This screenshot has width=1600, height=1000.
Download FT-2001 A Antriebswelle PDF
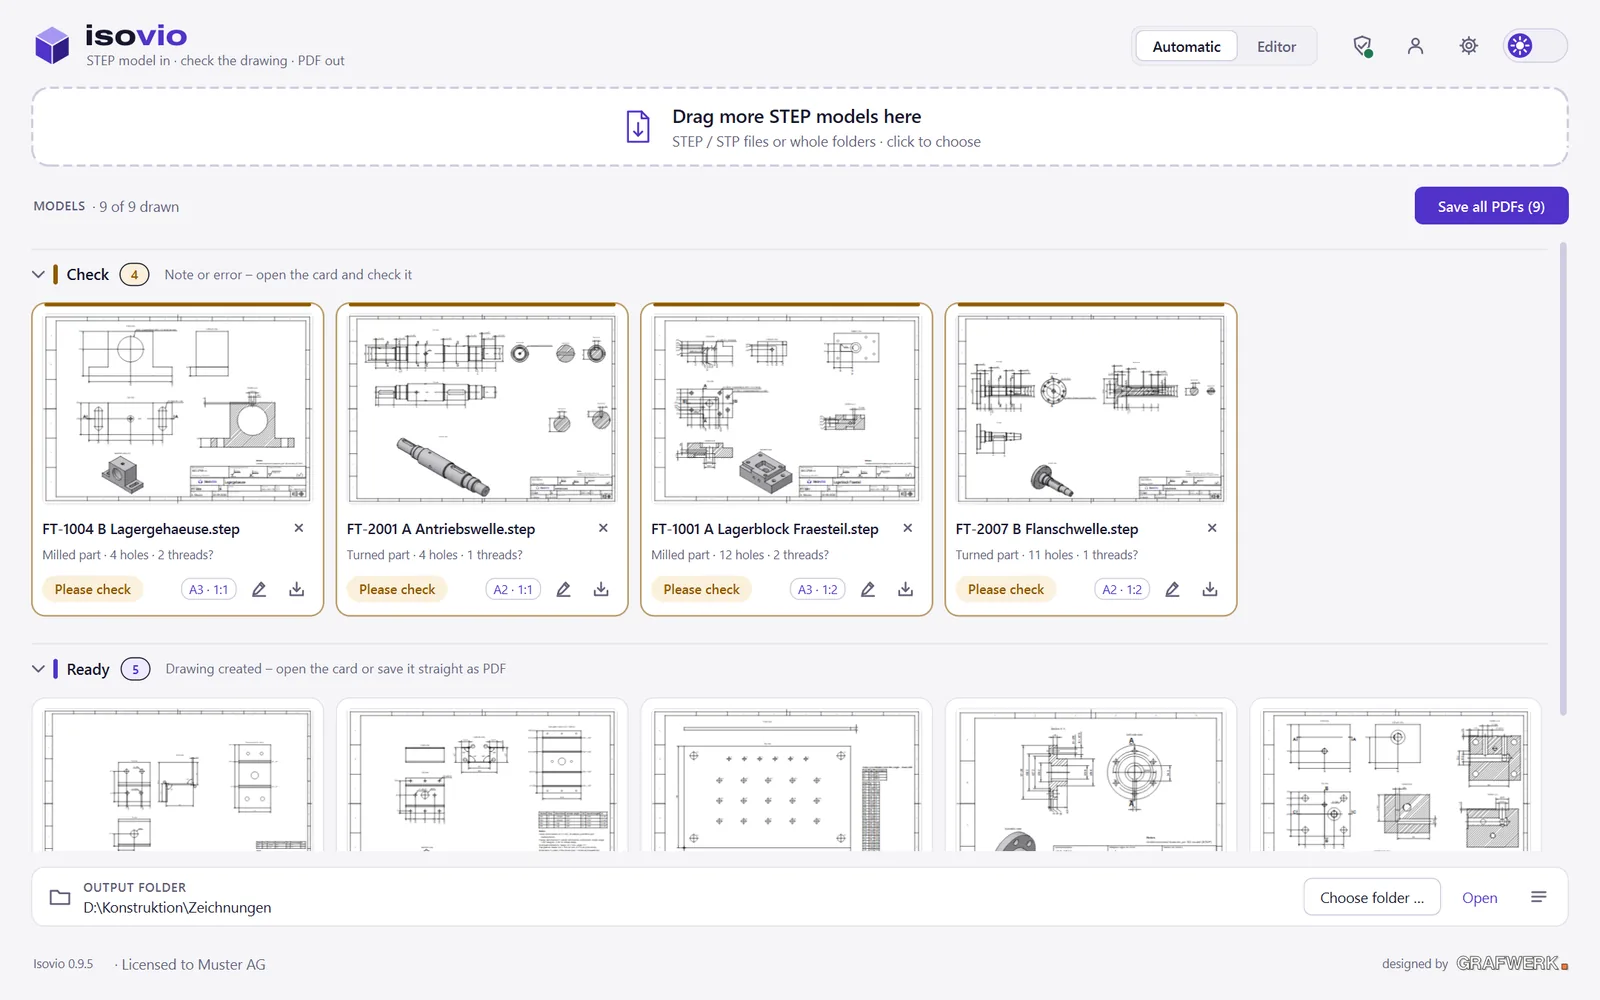(x=601, y=589)
